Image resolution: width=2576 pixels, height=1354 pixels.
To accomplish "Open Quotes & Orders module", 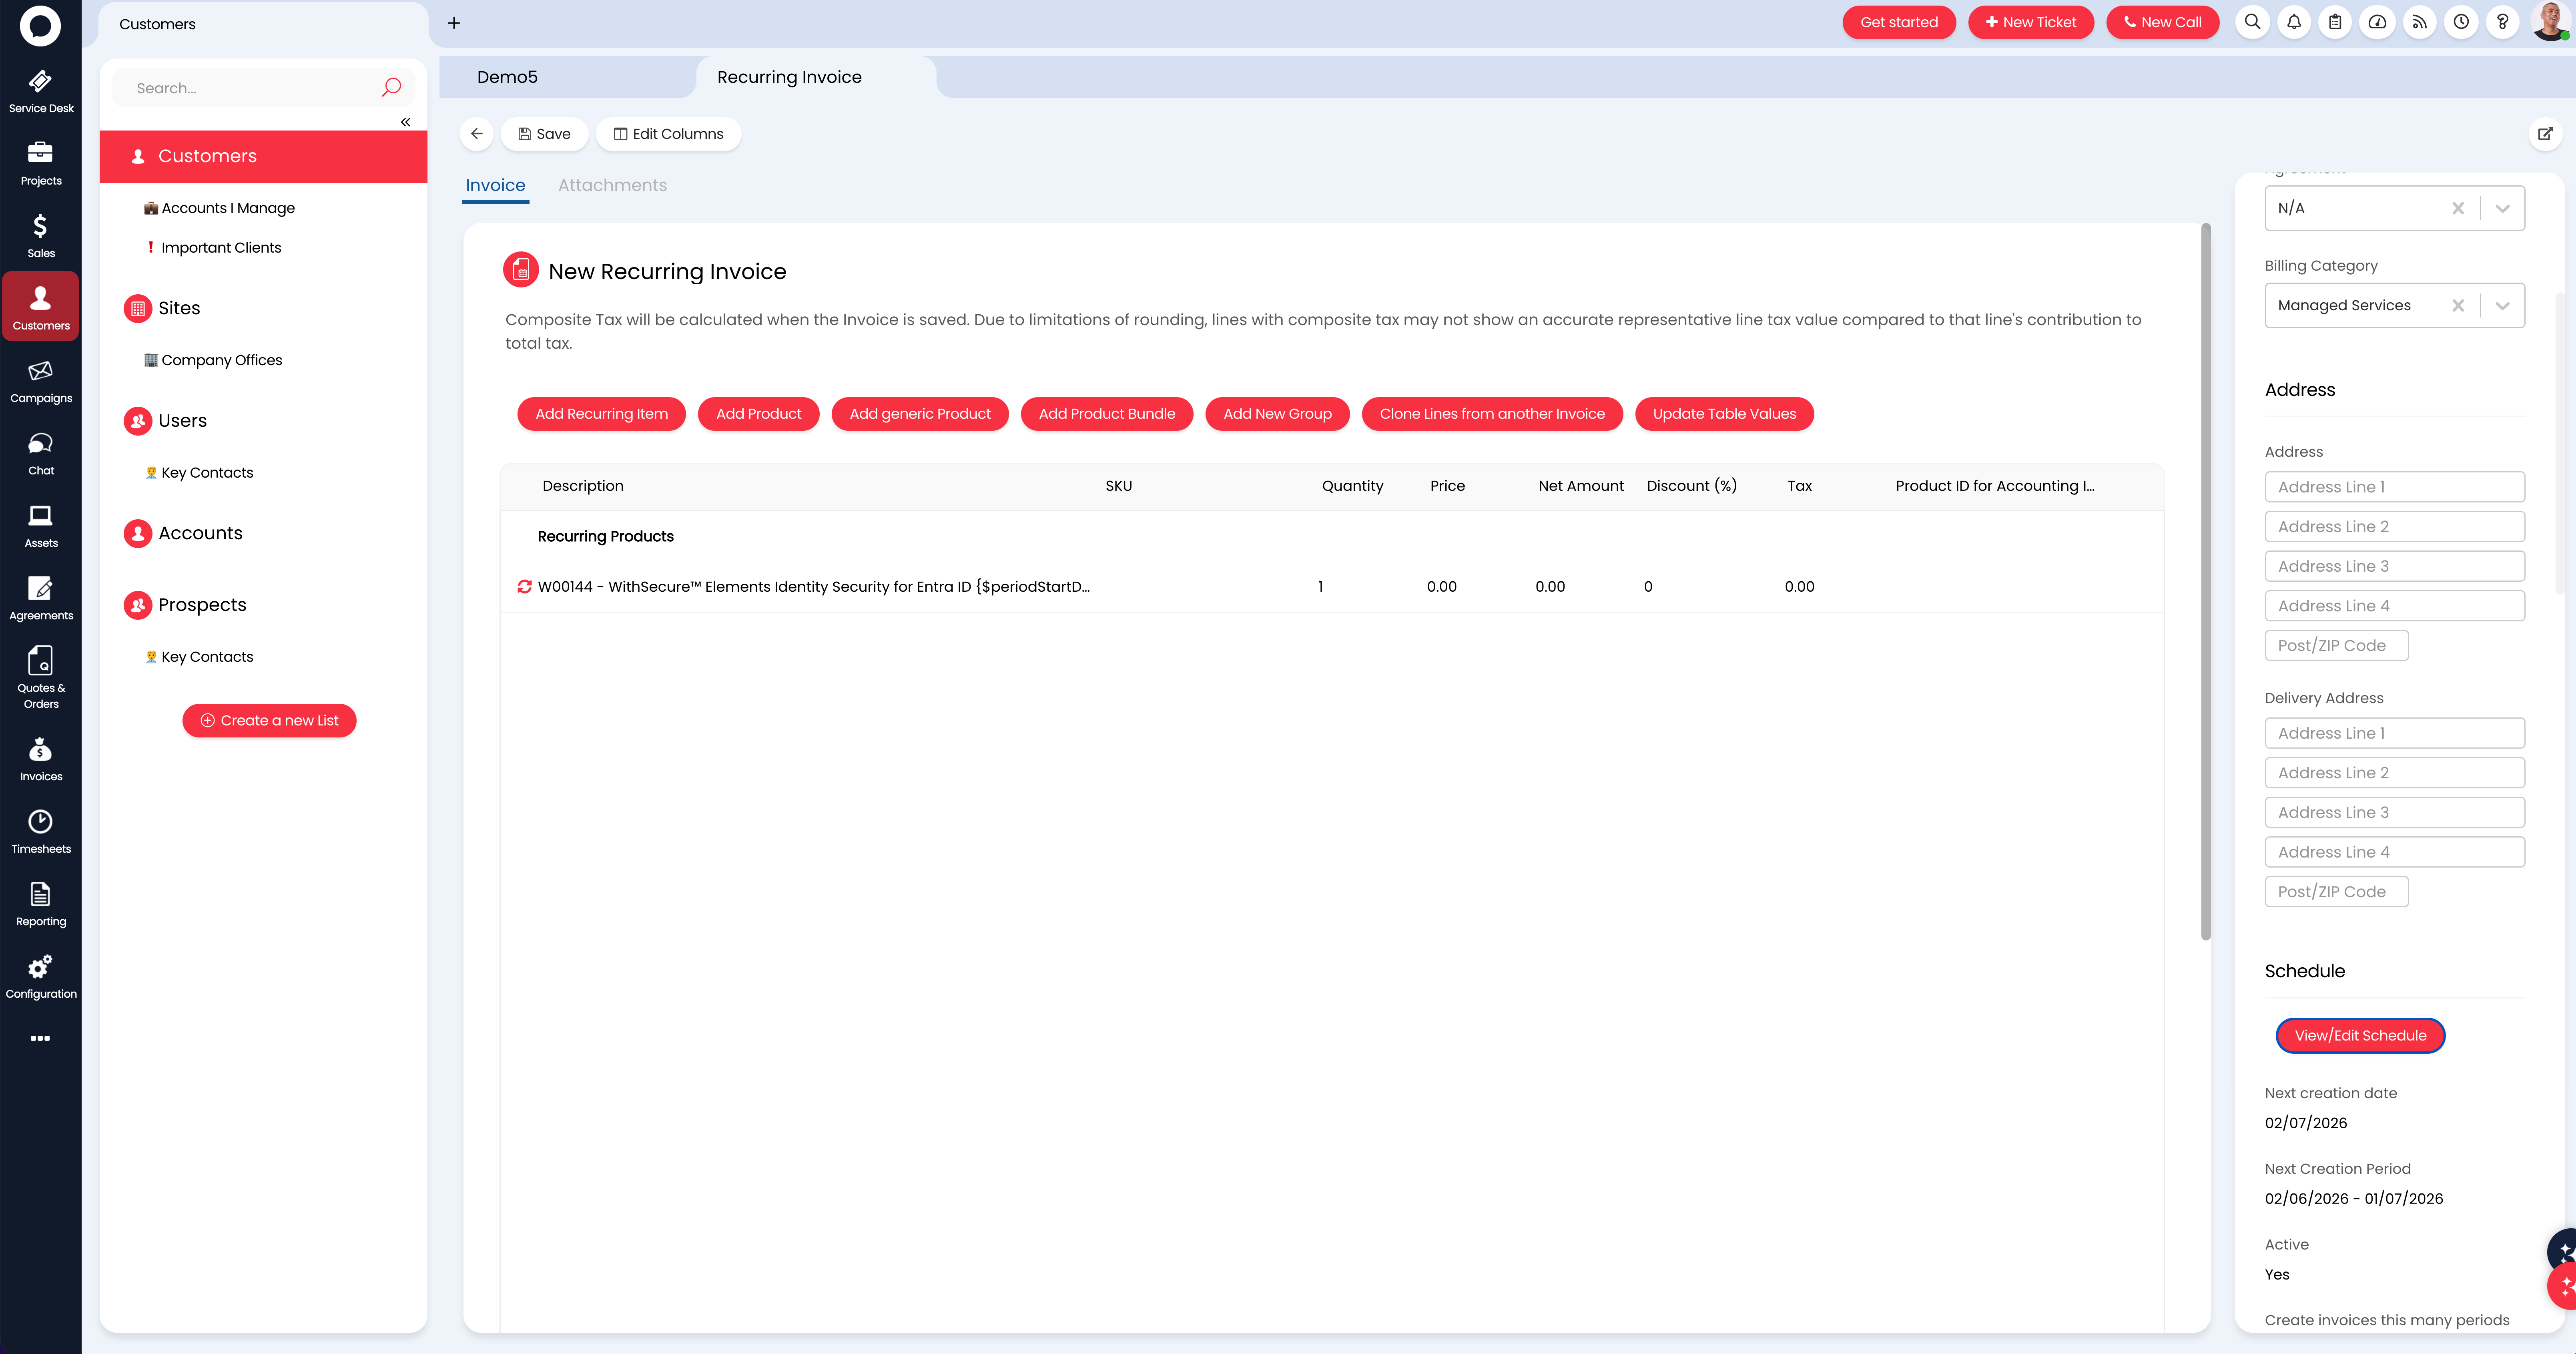I will click(40, 677).
